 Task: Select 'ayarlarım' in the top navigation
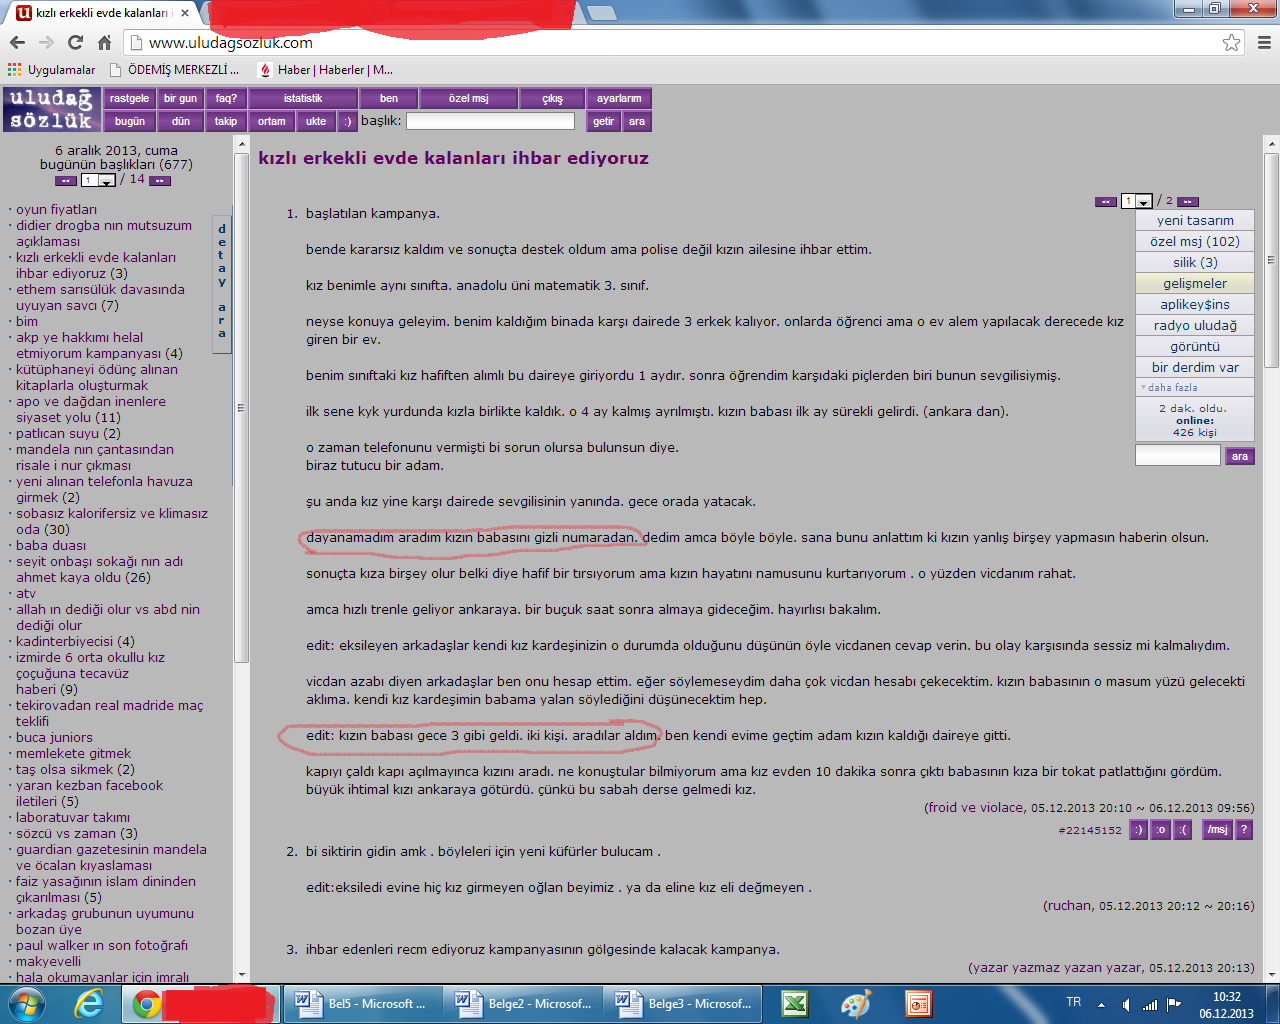click(619, 98)
